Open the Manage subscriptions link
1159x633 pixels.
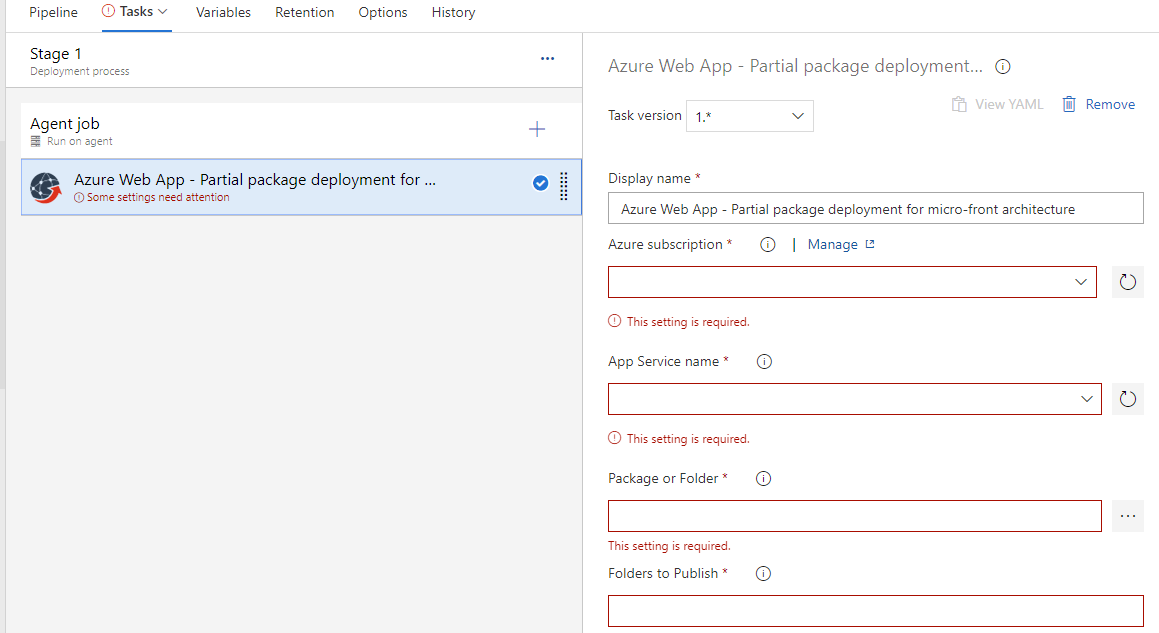click(832, 245)
